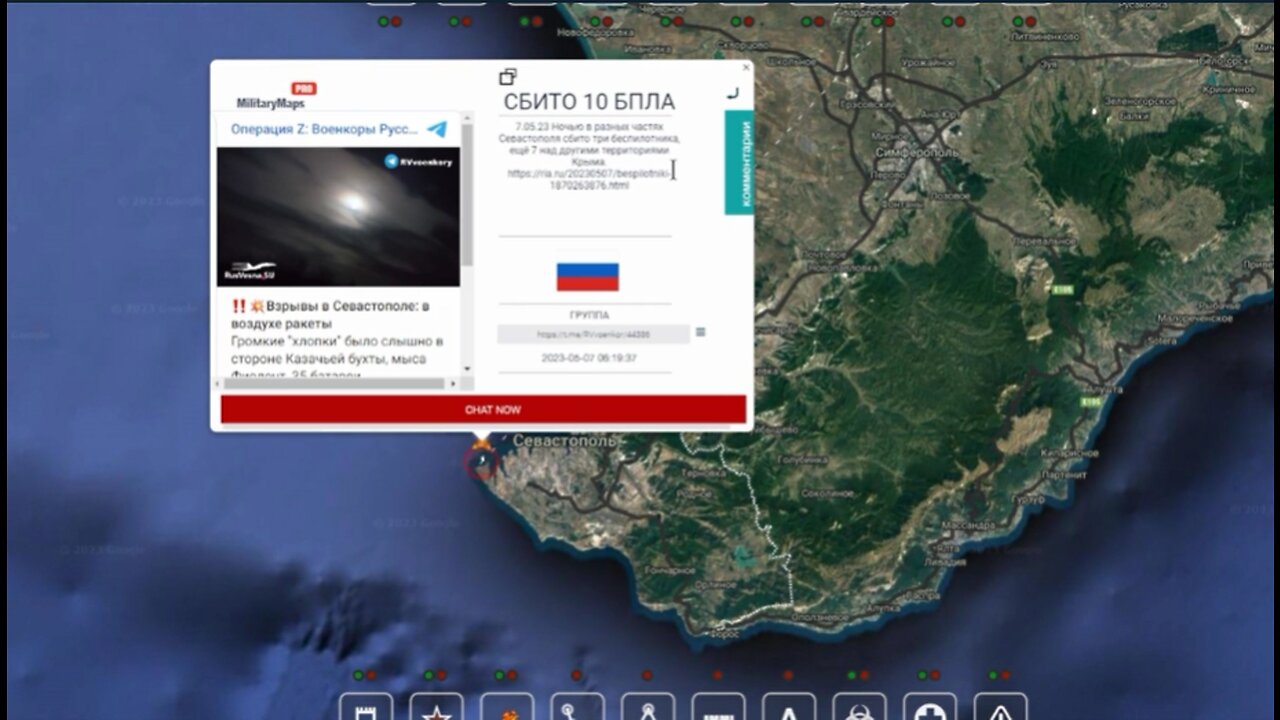This screenshot has height=720, width=1280.
Task: Click the horizontal scrollbar right arrow
Action: [x=454, y=383]
